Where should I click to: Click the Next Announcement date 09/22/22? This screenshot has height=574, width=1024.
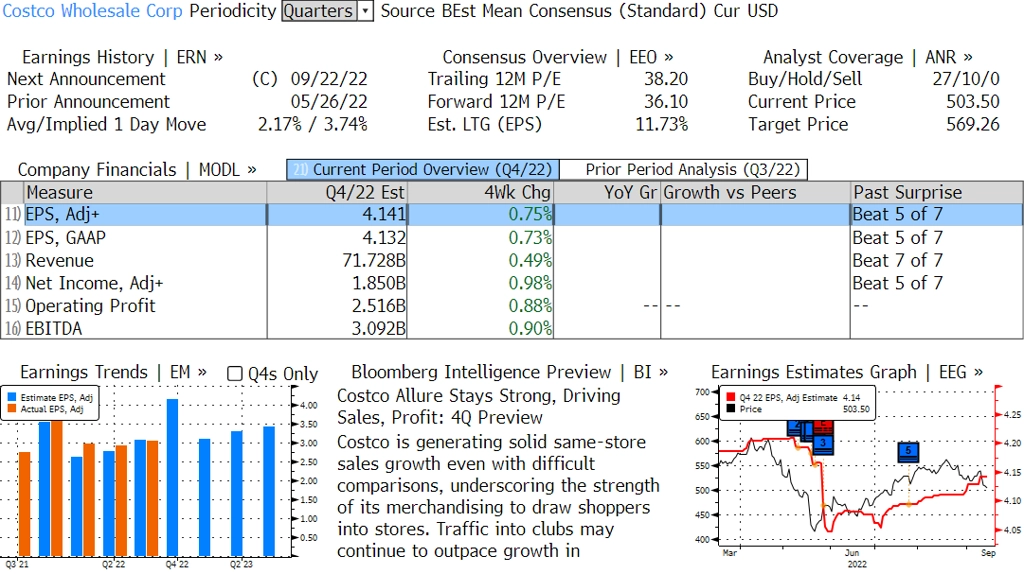coord(329,79)
